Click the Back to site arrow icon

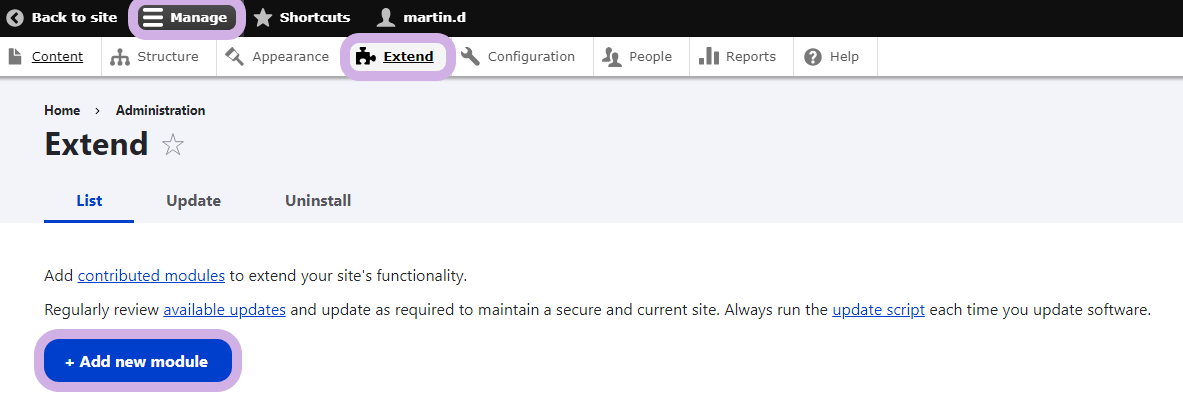pos(15,17)
